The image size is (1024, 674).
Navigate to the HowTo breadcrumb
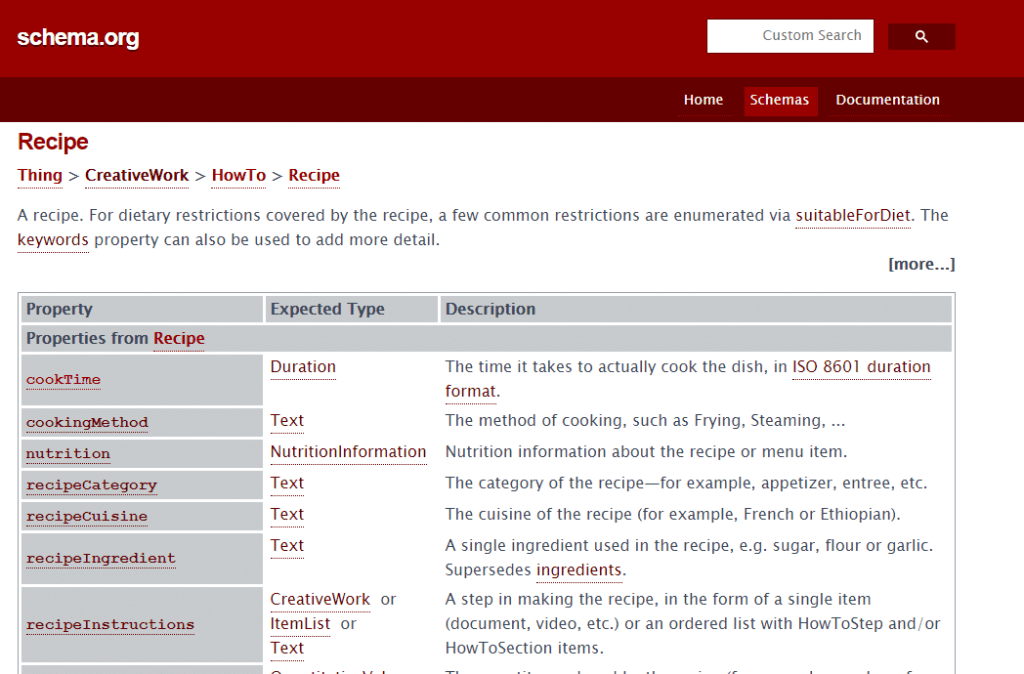(238, 176)
